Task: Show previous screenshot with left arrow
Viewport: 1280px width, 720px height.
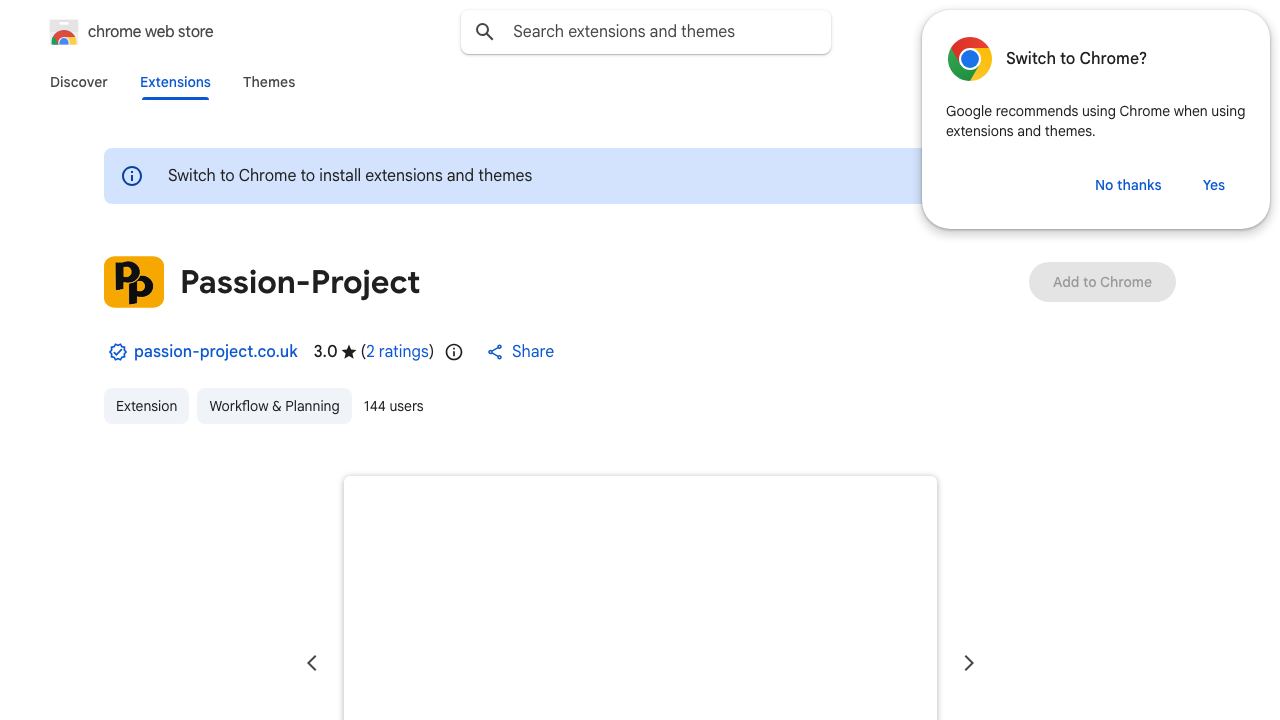Action: [312, 663]
